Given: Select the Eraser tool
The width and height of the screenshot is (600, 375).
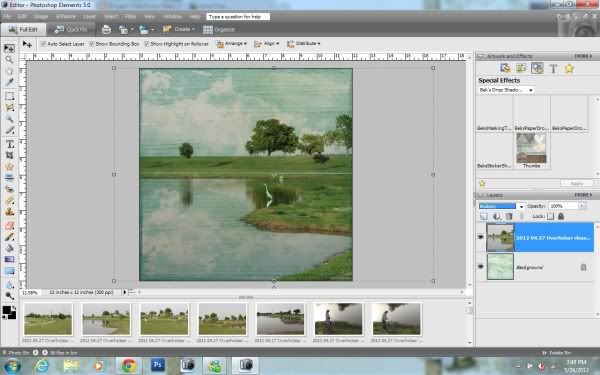Looking at the screenshot, I should pyautogui.click(x=9, y=225).
